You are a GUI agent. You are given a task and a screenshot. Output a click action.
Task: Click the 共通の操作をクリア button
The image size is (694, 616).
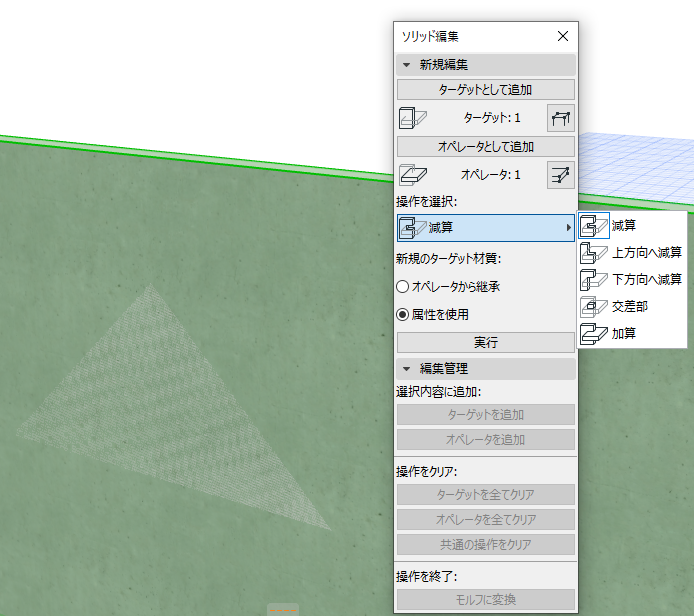486,545
